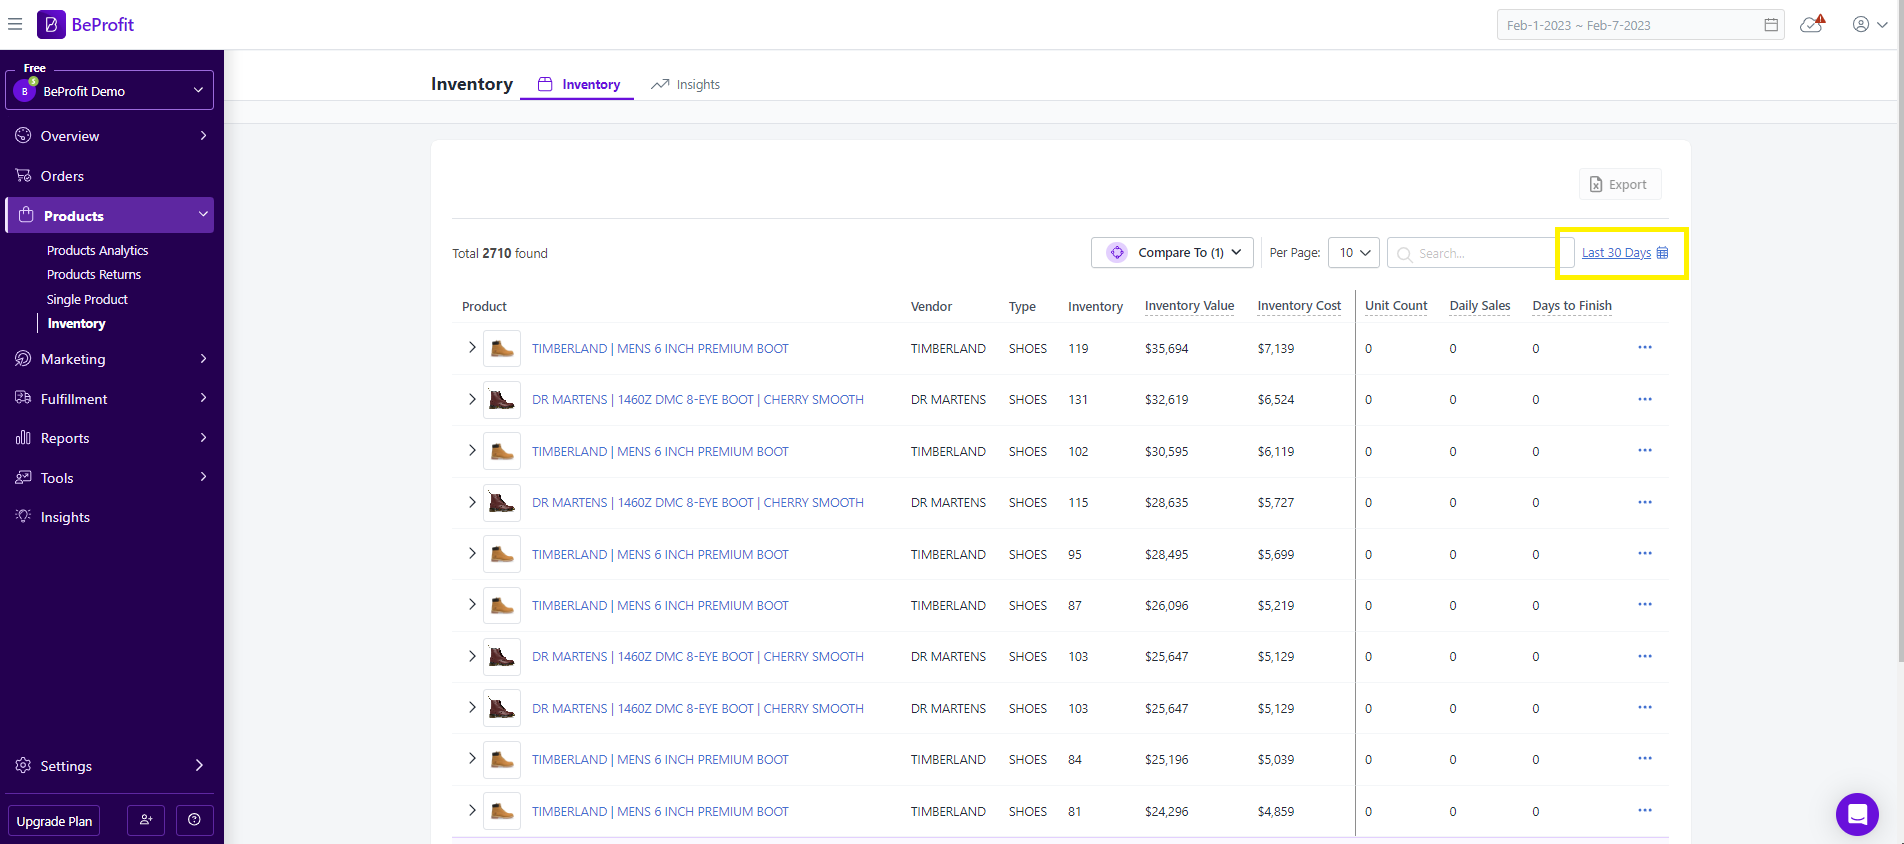
Task: Expand the Fulfillment menu
Action: (110, 398)
